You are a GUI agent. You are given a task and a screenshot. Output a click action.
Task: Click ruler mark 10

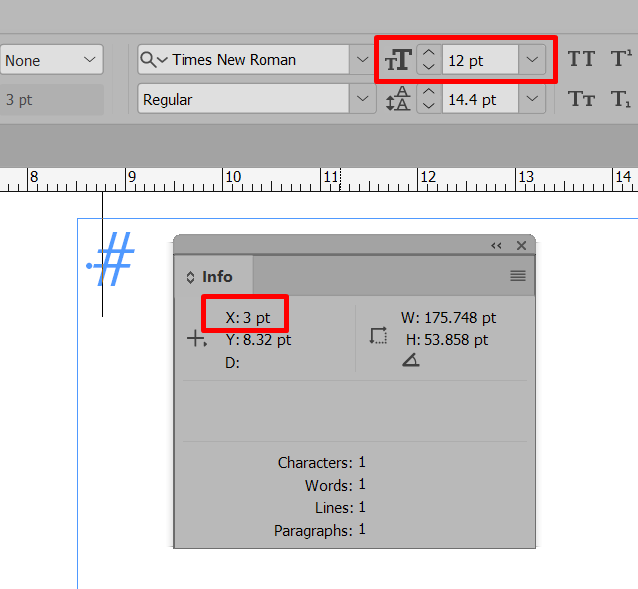tap(233, 177)
